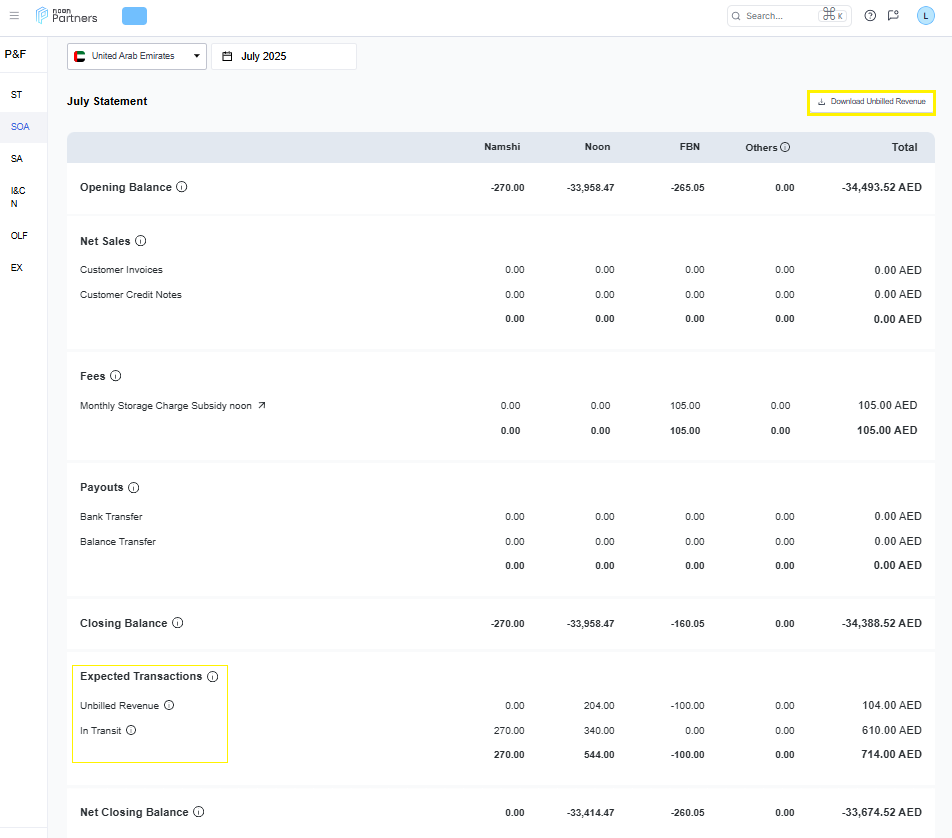Show info for Payouts
The height and width of the screenshot is (838, 952).
pyautogui.click(x=134, y=488)
